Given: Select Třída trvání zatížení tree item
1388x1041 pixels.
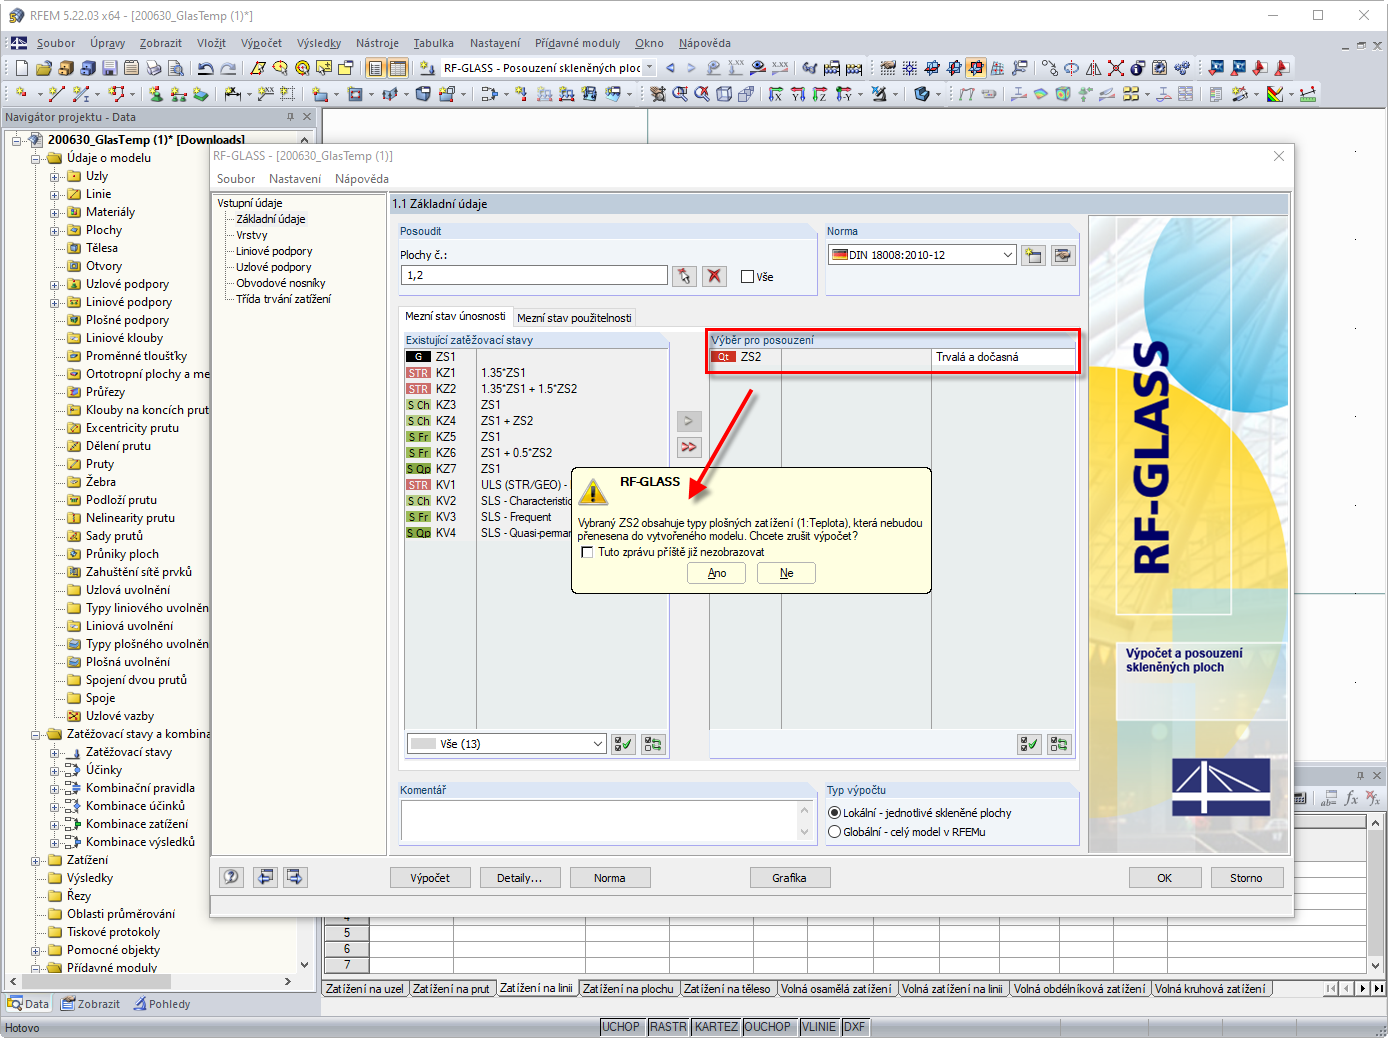Looking at the screenshot, I should click(283, 299).
